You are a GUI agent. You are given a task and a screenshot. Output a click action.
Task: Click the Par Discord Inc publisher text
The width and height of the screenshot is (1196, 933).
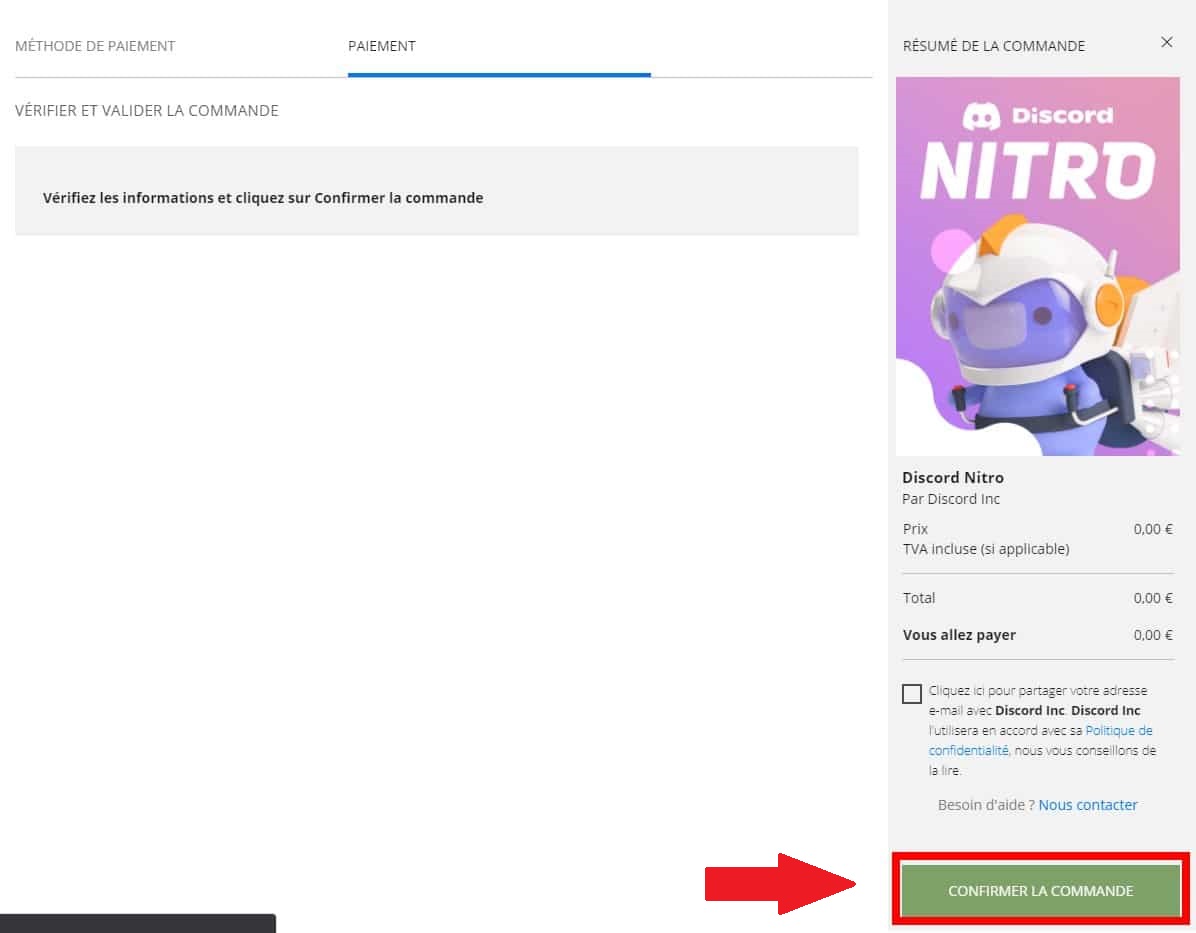click(x=951, y=499)
